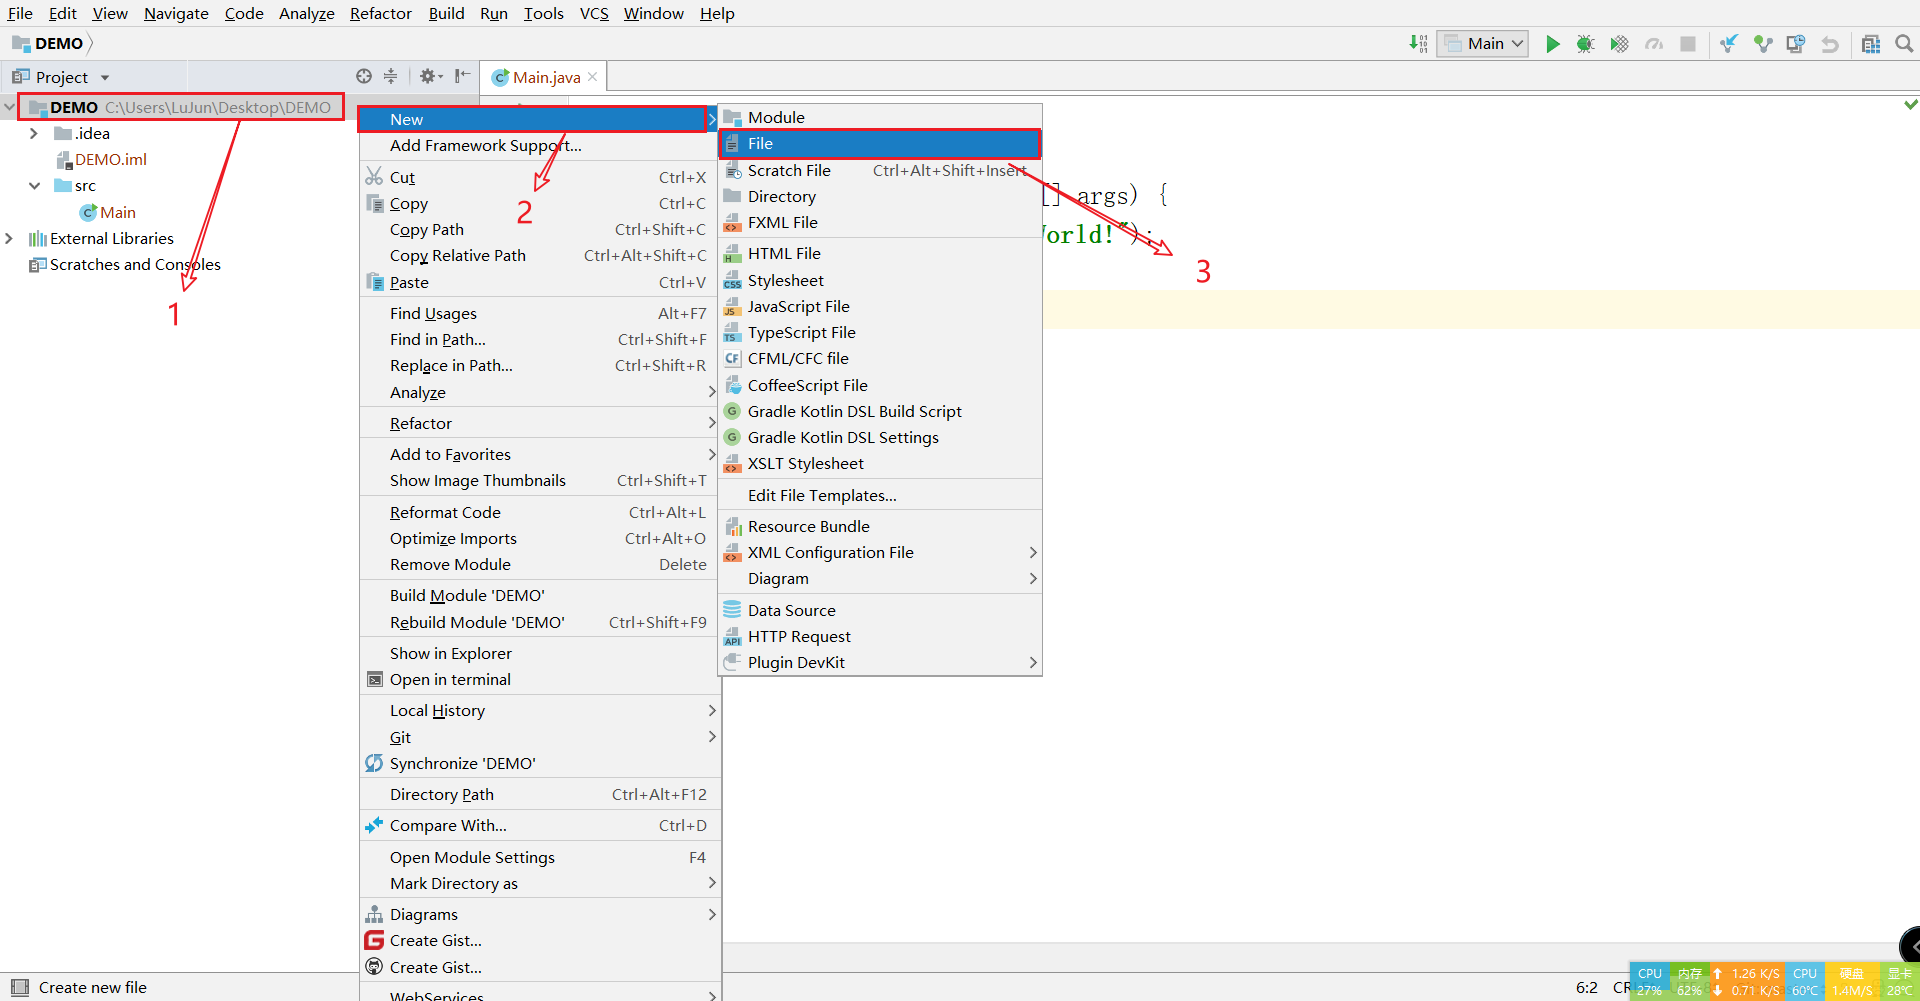This screenshot has width=1920, height=1001.
Task: Expand the Local History submenu
Action: (x=540, y=710)
